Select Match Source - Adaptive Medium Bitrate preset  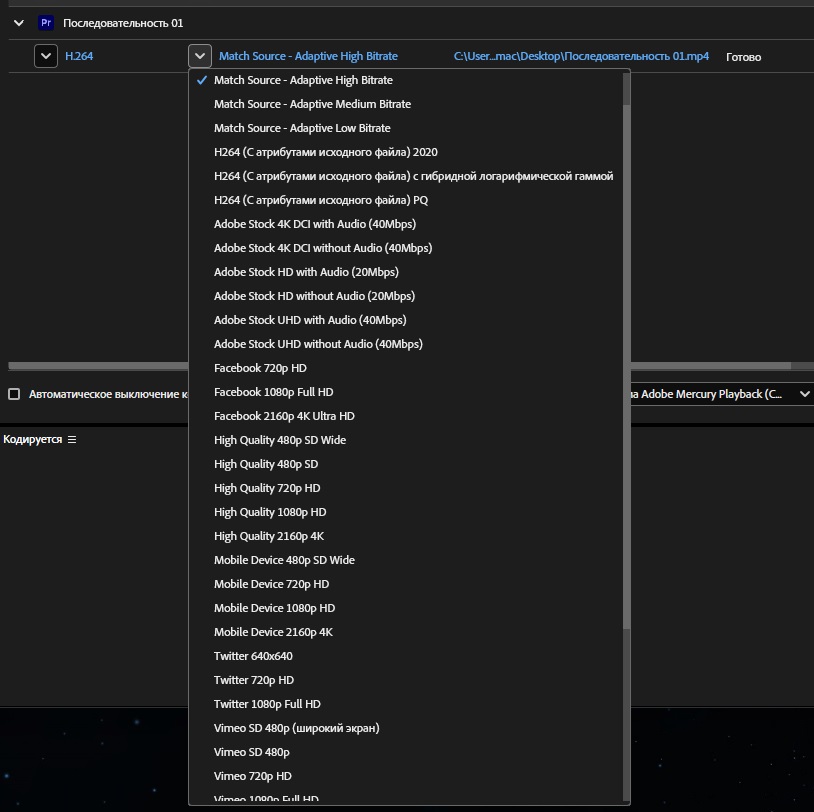[312, 104]
